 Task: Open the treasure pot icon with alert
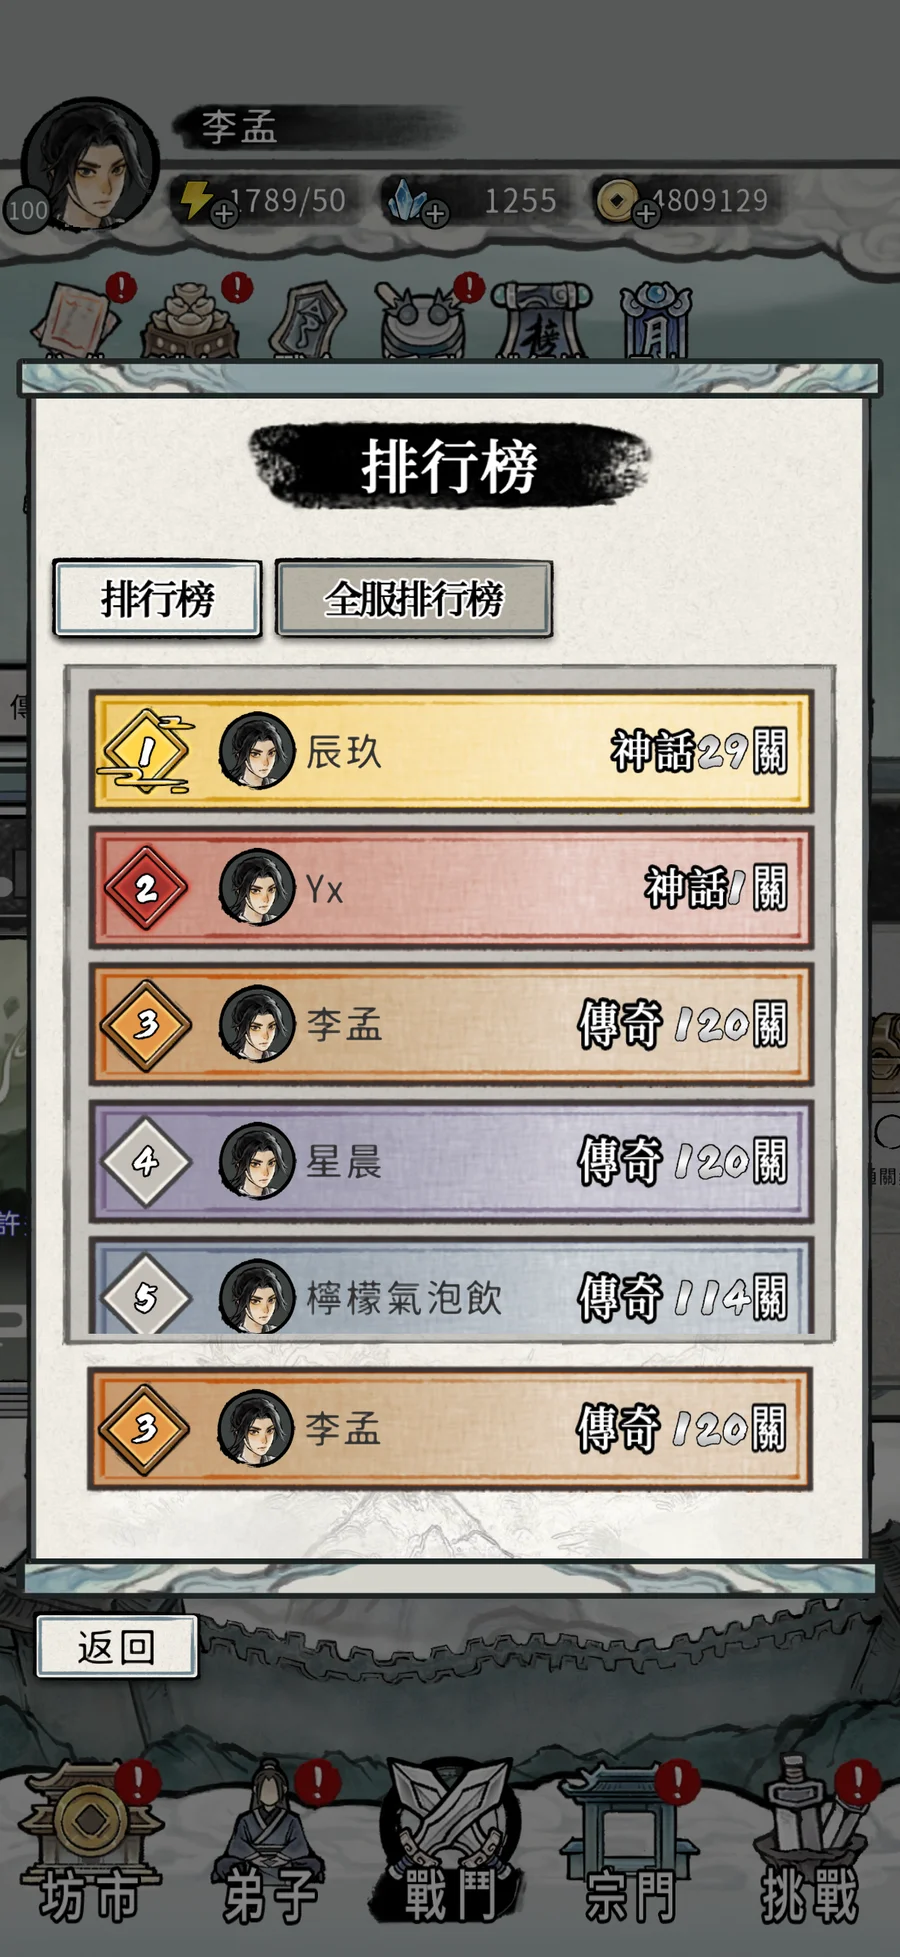tap(190, 319)
